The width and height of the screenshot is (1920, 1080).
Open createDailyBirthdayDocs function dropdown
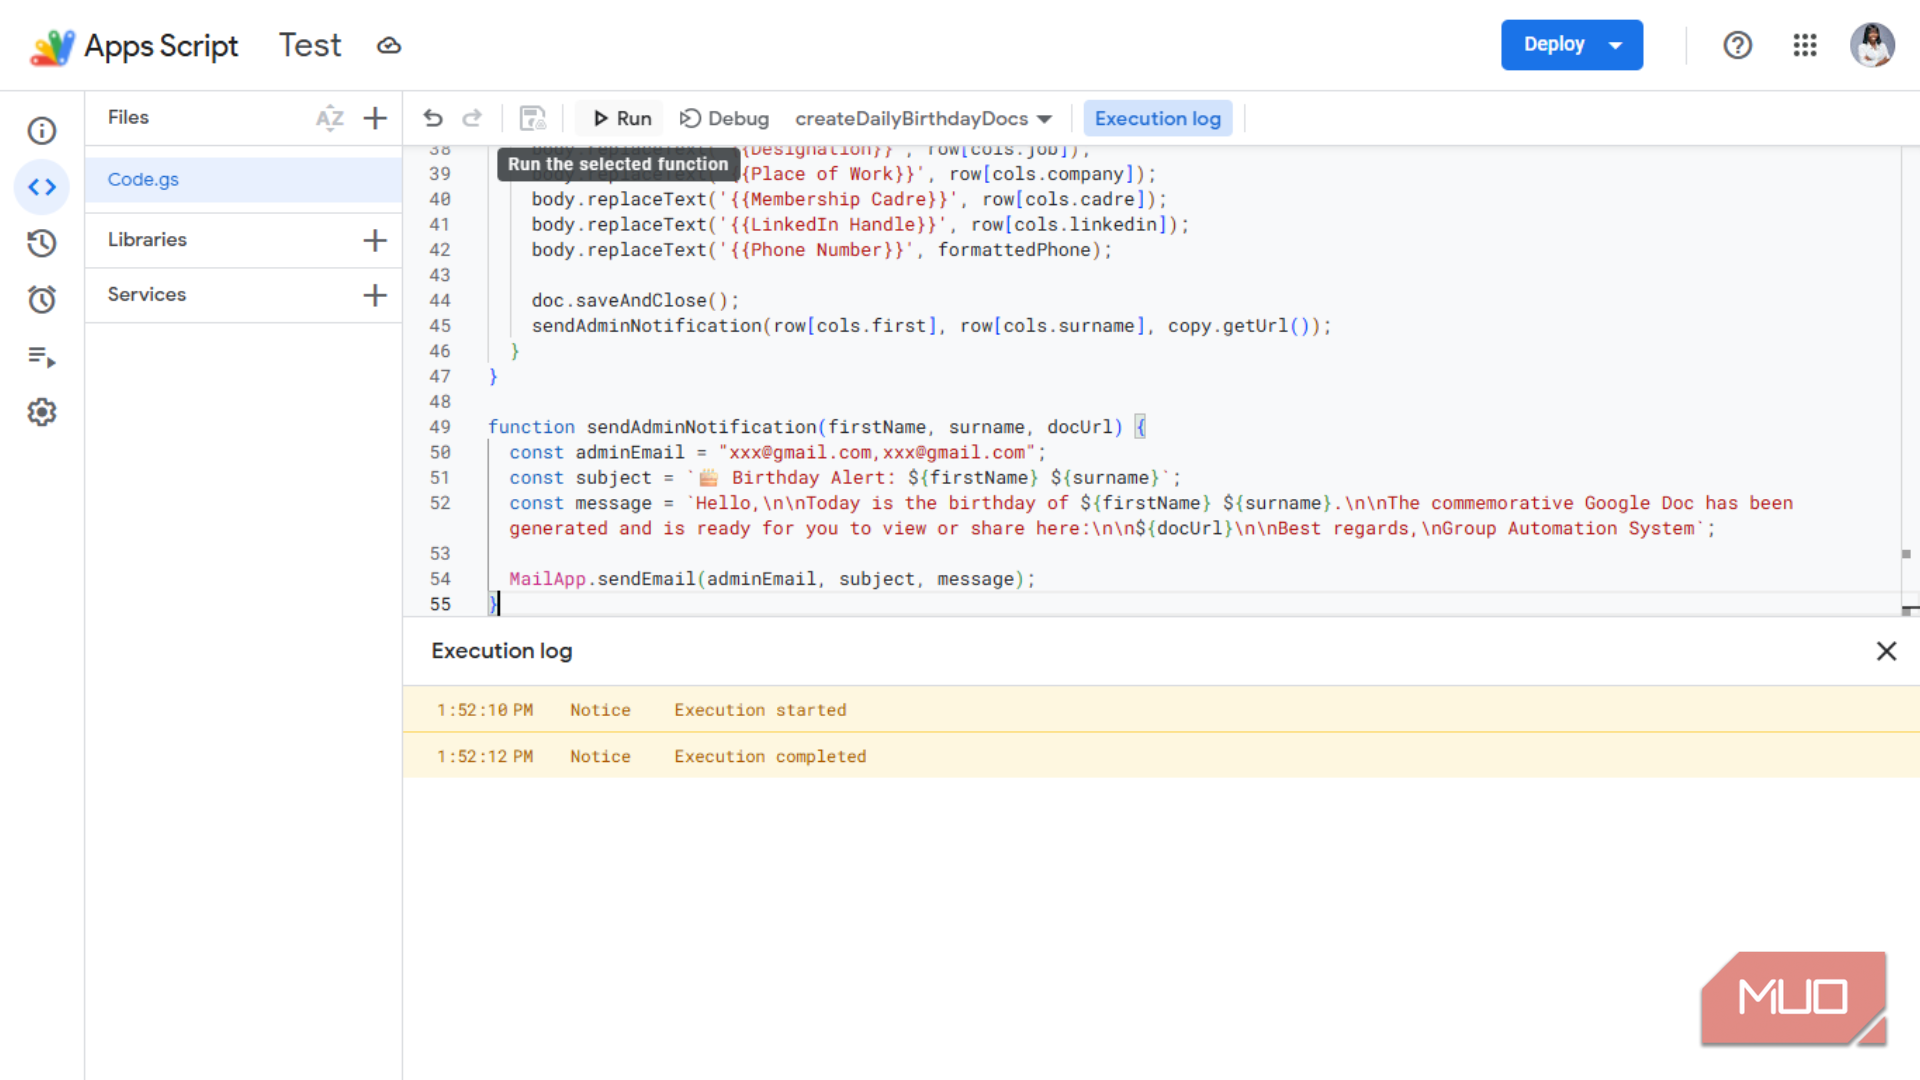(923, 118)
